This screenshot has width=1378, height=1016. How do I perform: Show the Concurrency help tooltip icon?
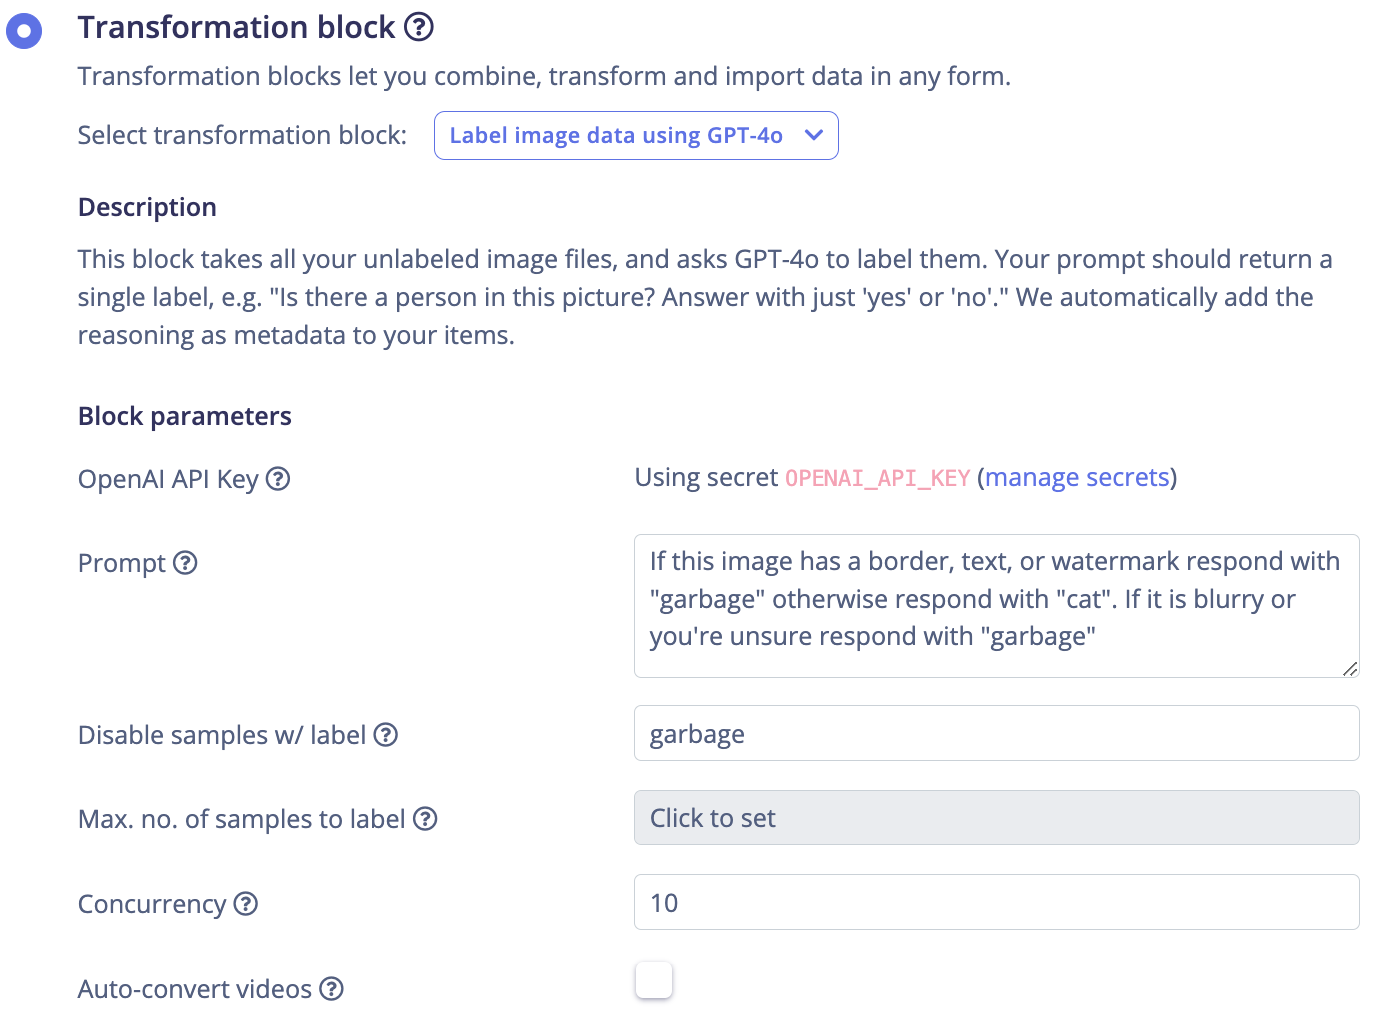pyautogui.click(x=246, y=904)
